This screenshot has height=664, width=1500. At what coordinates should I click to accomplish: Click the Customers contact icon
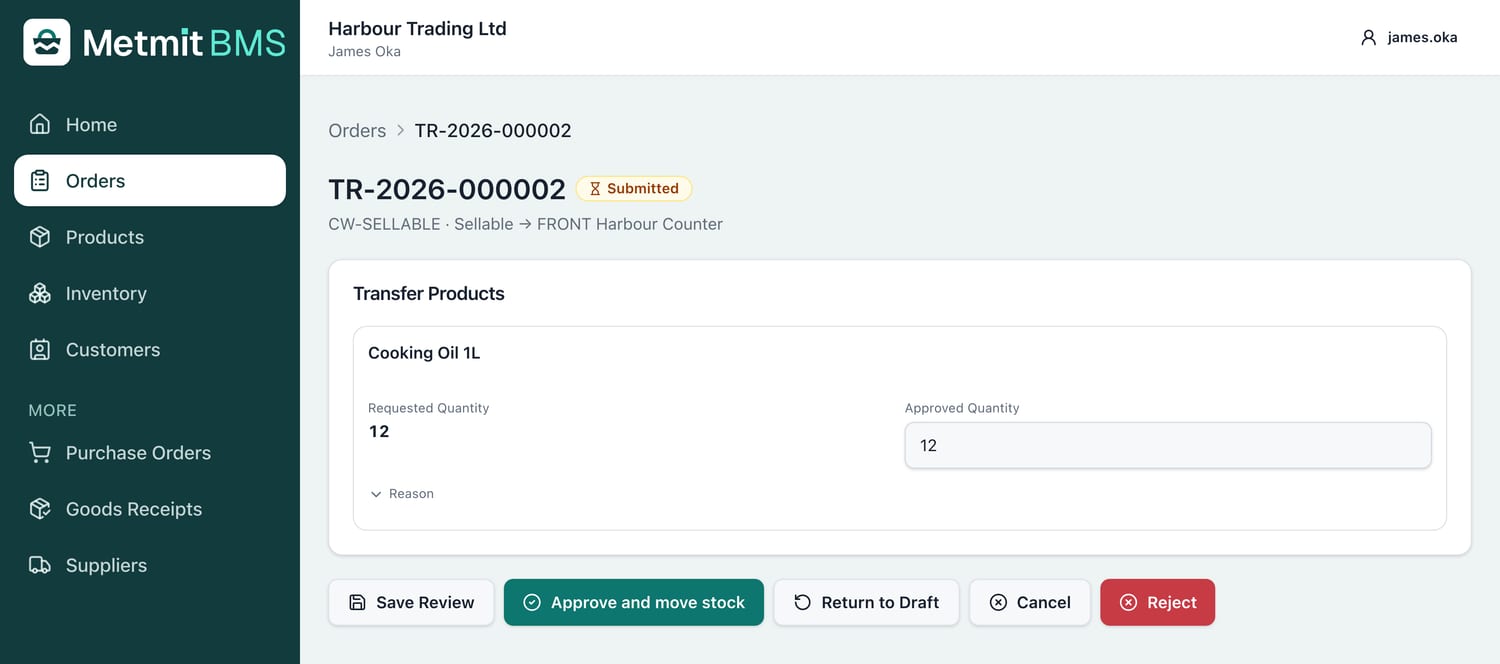point(40,350)
